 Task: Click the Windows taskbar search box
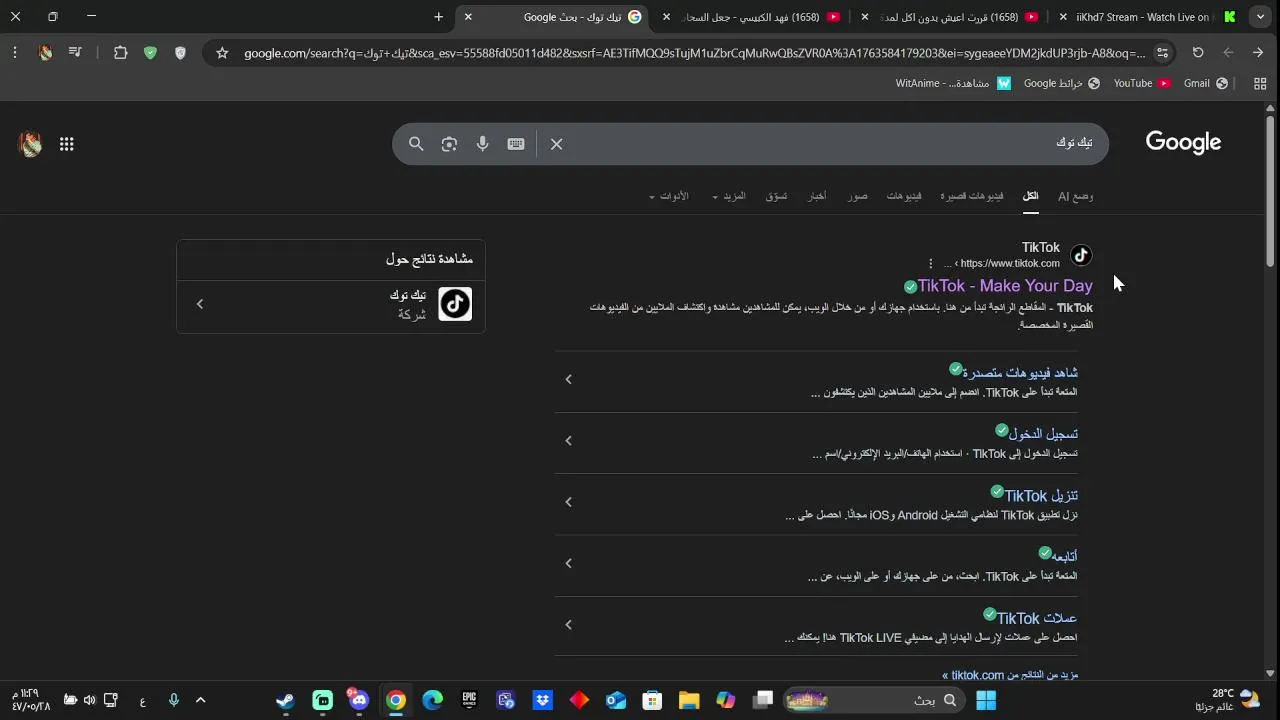(x=872, y=700)
